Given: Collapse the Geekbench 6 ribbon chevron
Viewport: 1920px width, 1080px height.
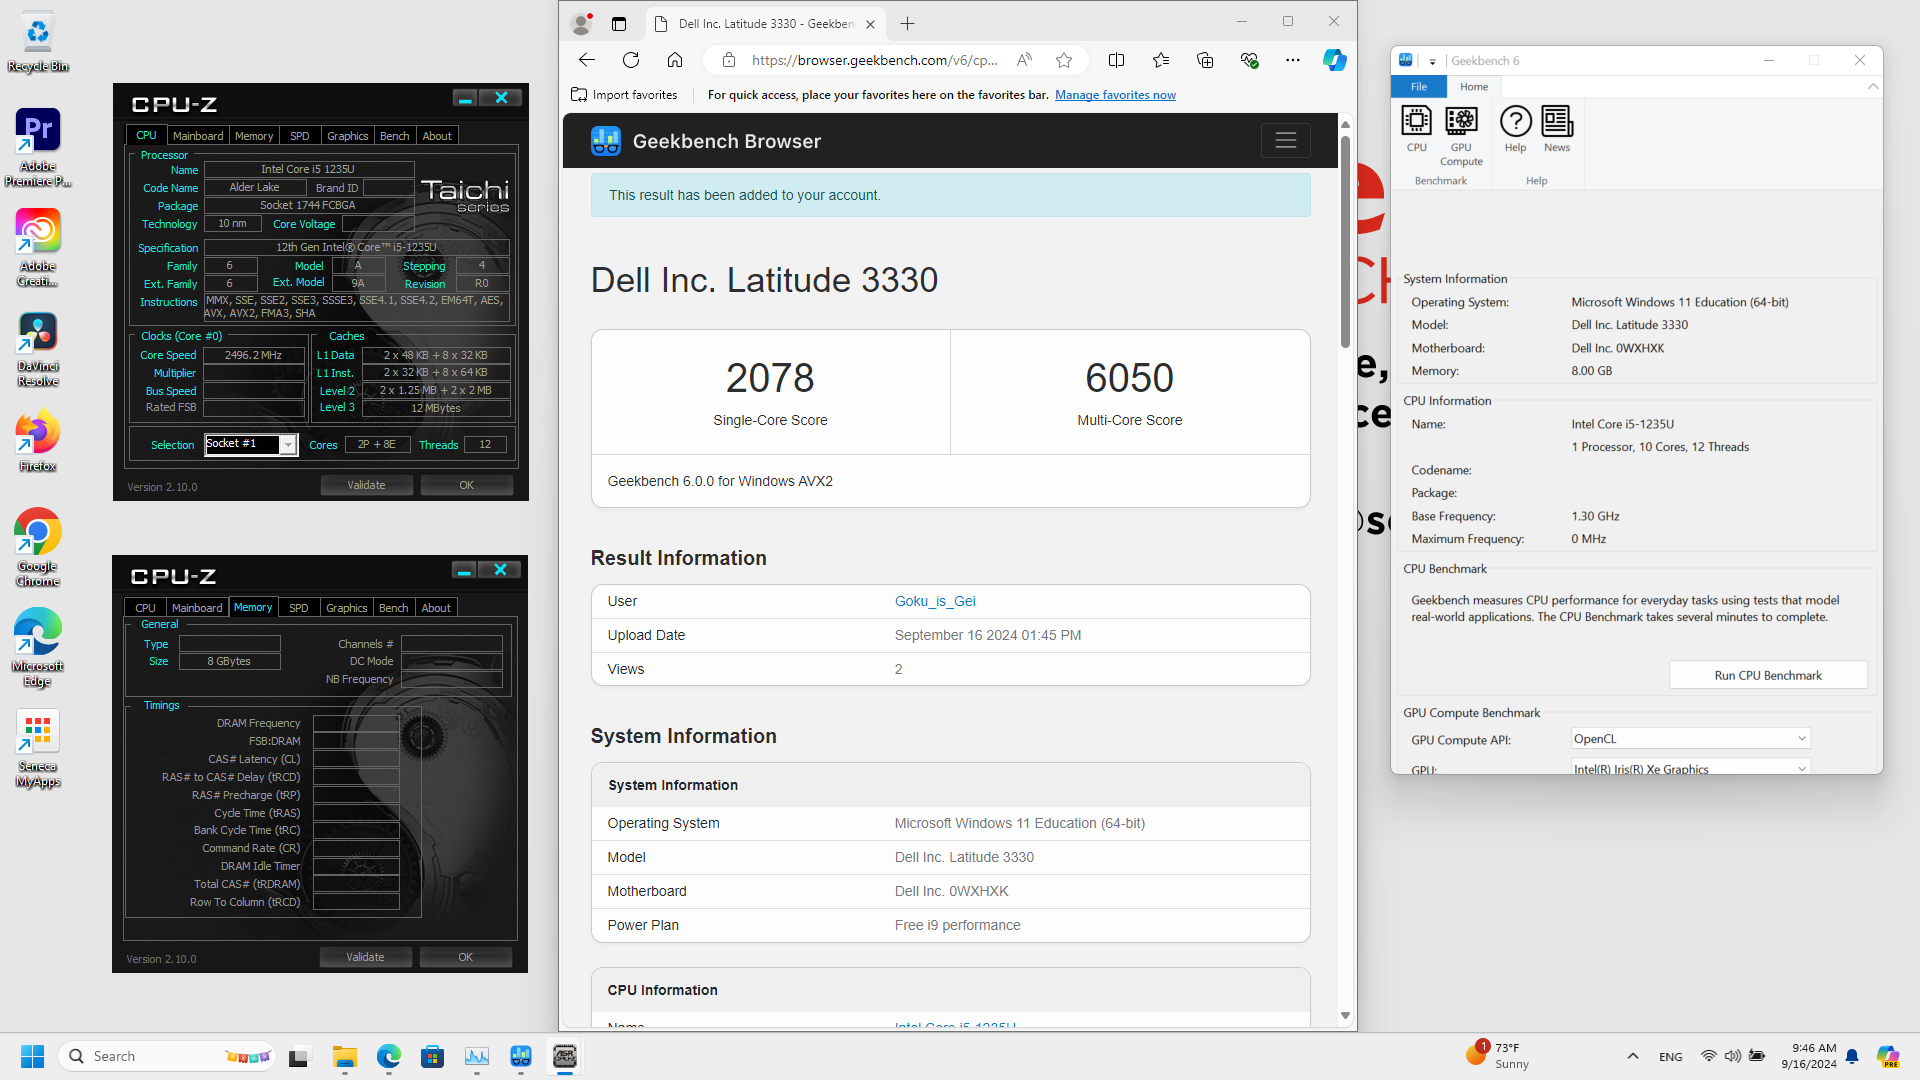Looking at the screenshot, I should click(1873, 87).
